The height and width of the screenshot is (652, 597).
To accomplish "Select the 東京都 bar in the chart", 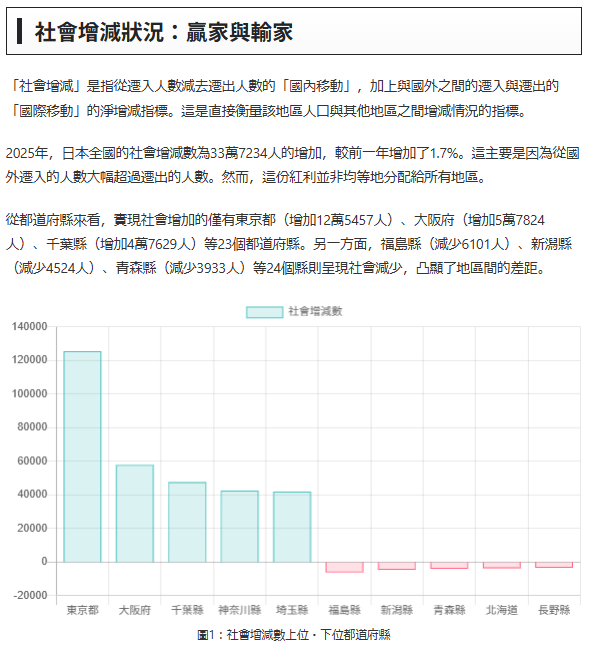I will (82, 457).
